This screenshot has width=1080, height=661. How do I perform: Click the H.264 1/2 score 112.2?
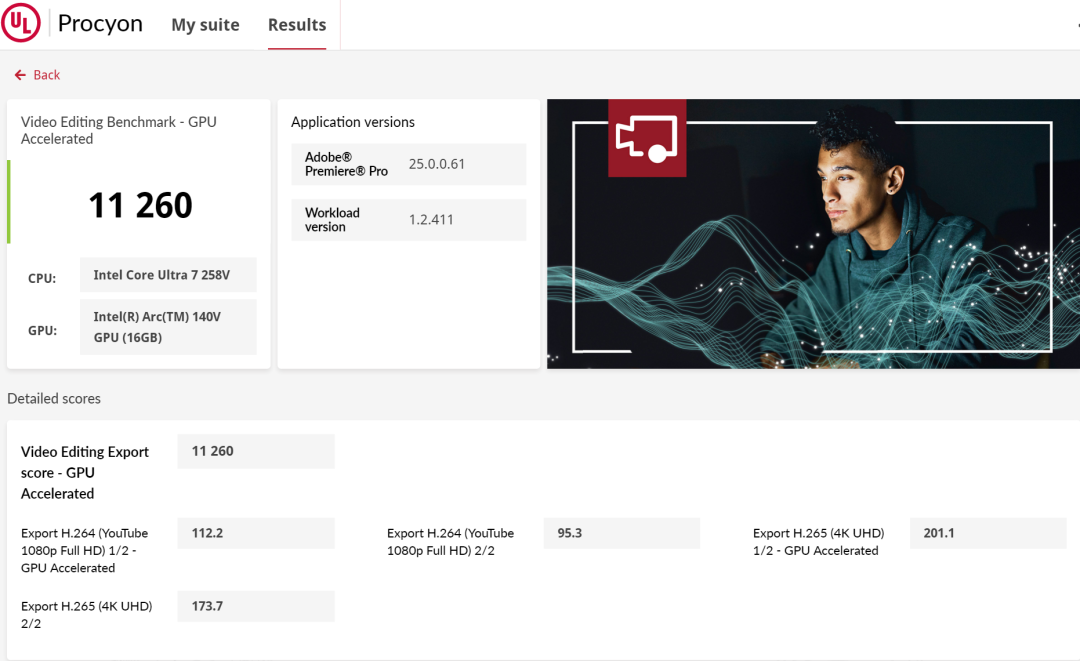(255, 533)
